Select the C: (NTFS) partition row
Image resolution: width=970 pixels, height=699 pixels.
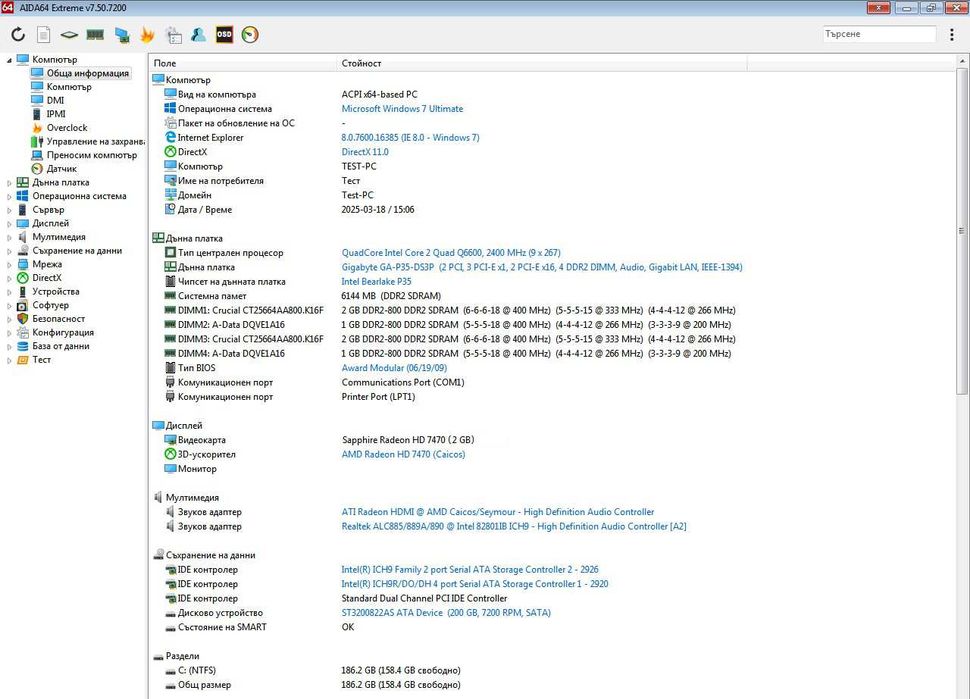(x=552, y=670)
